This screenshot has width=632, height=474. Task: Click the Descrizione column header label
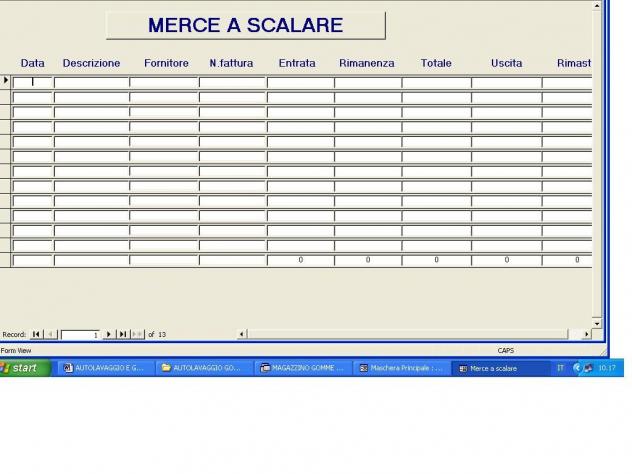coord(91,63)
